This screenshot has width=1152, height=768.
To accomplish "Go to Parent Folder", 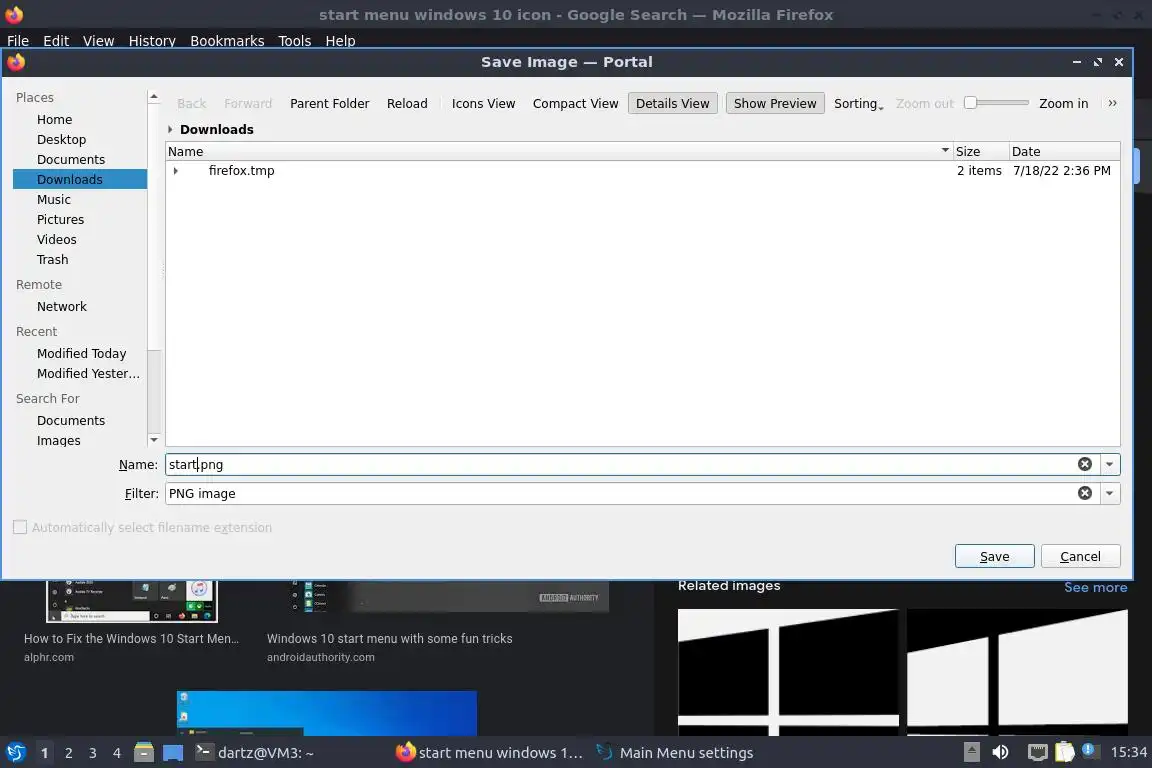I will point(329,104).
